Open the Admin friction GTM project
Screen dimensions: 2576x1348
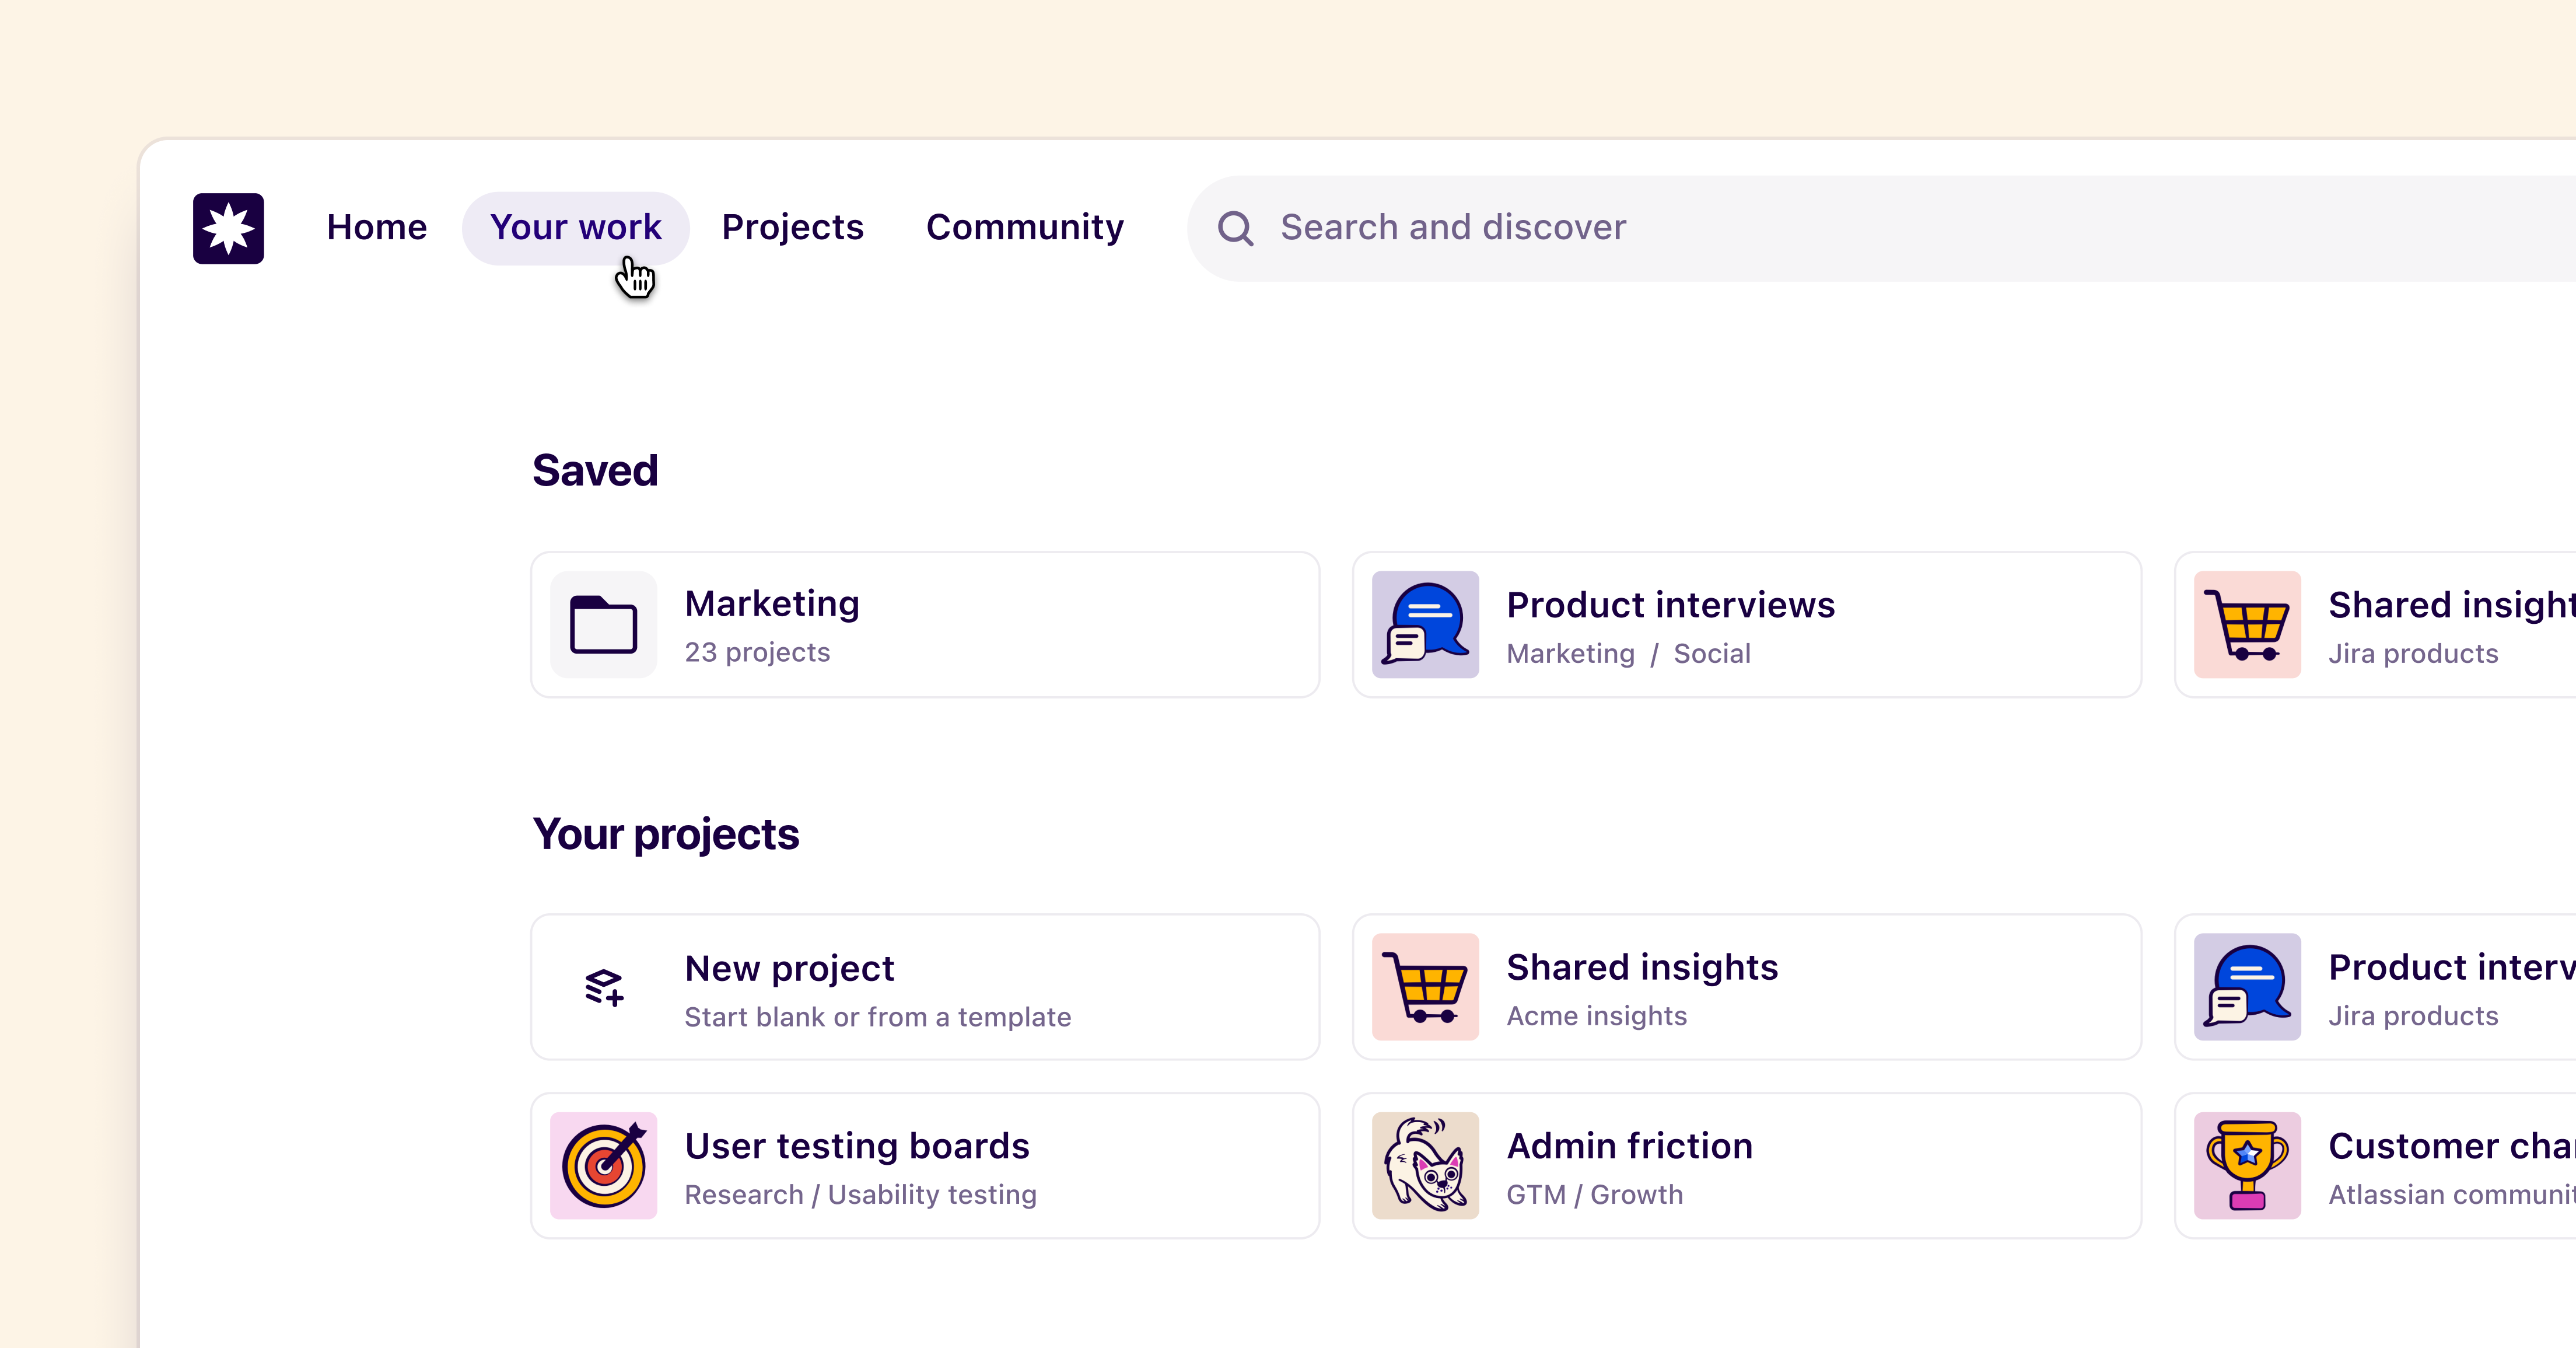click(x=1746, y=1165)
